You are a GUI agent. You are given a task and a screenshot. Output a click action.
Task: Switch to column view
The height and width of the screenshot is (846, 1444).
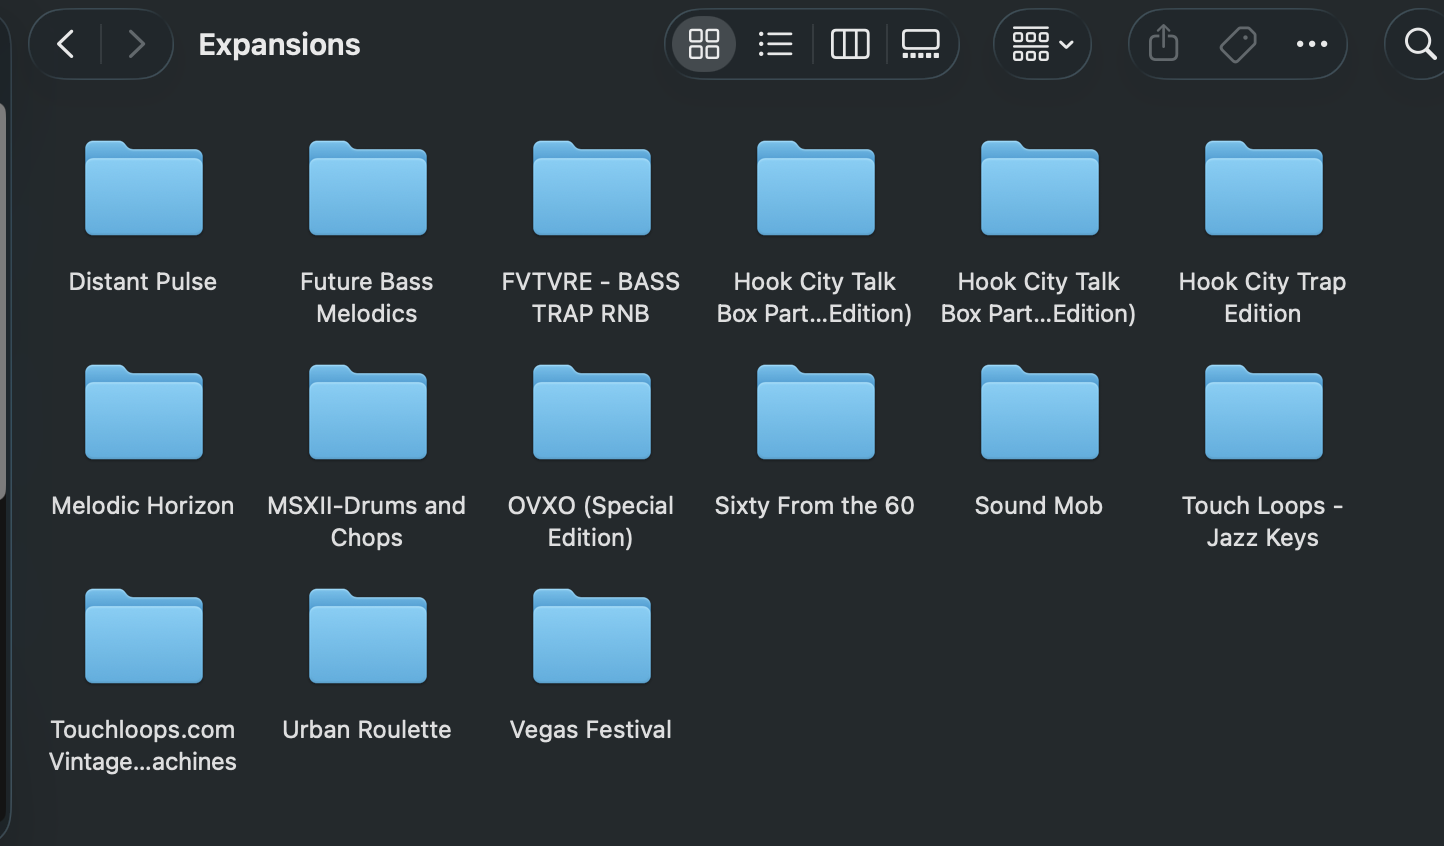[850, 44]
